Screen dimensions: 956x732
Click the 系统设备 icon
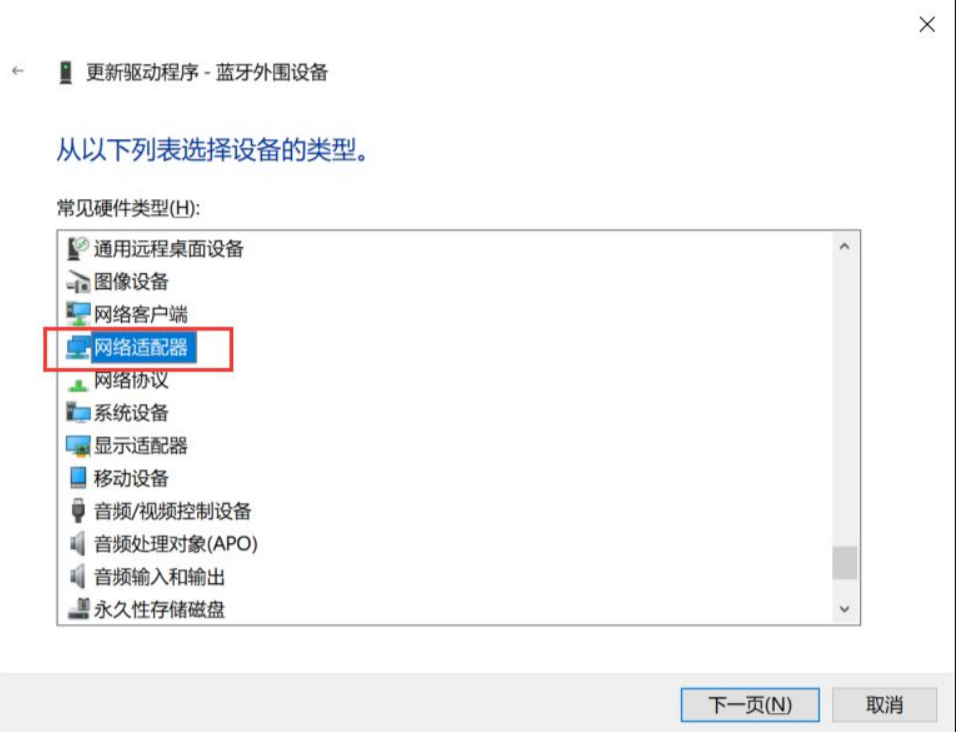(78, 413)
